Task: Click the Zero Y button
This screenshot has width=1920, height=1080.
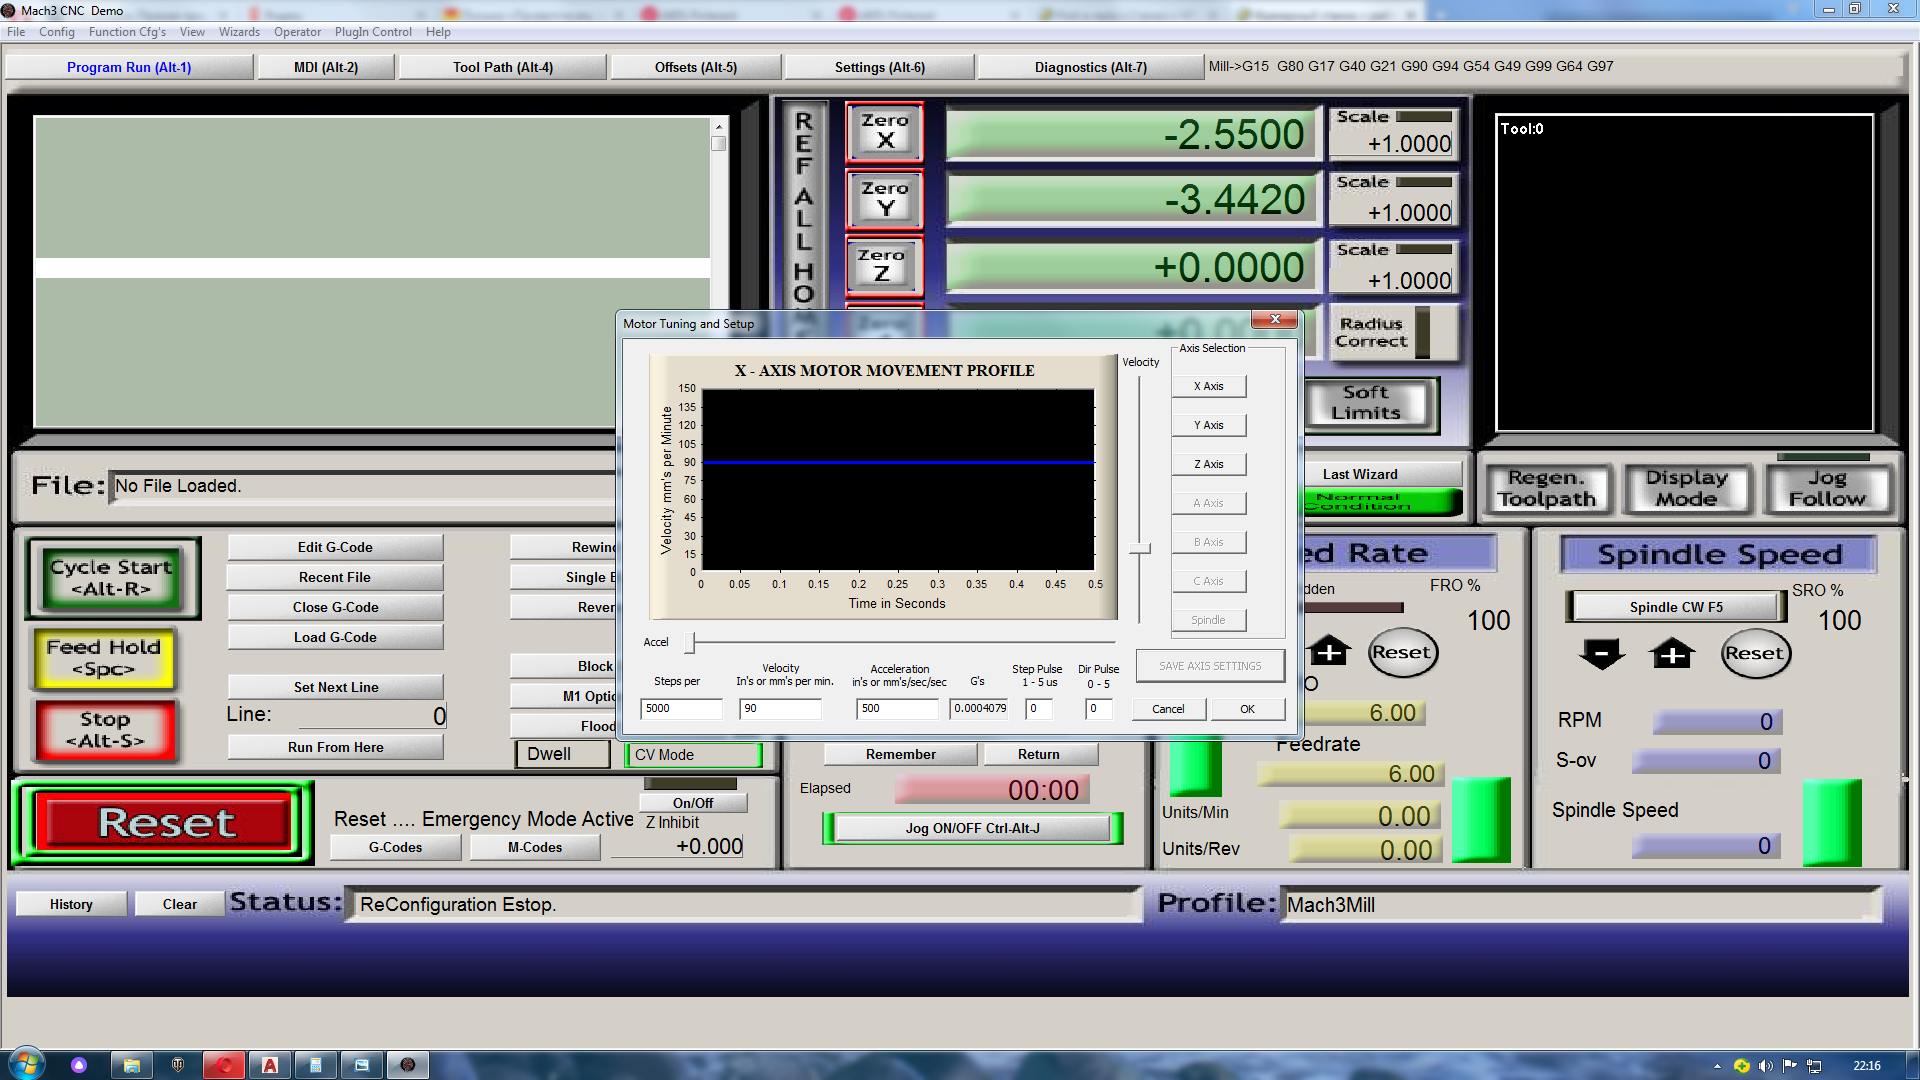Action: 884,199
